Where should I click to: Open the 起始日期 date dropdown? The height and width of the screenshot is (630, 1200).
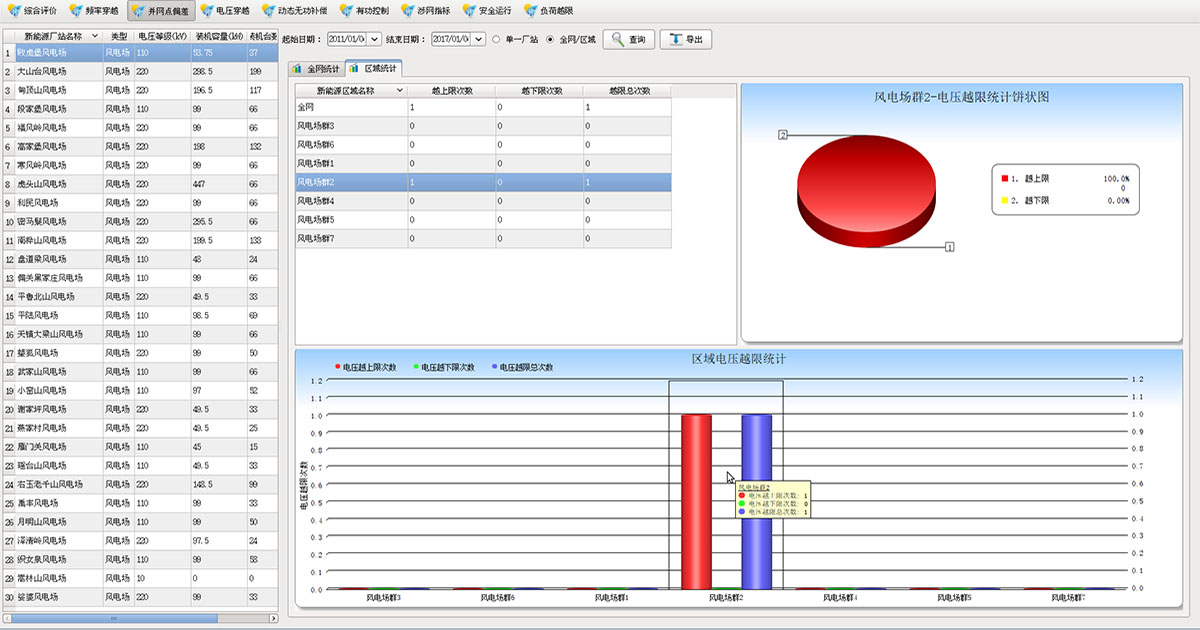pos(376,40)
